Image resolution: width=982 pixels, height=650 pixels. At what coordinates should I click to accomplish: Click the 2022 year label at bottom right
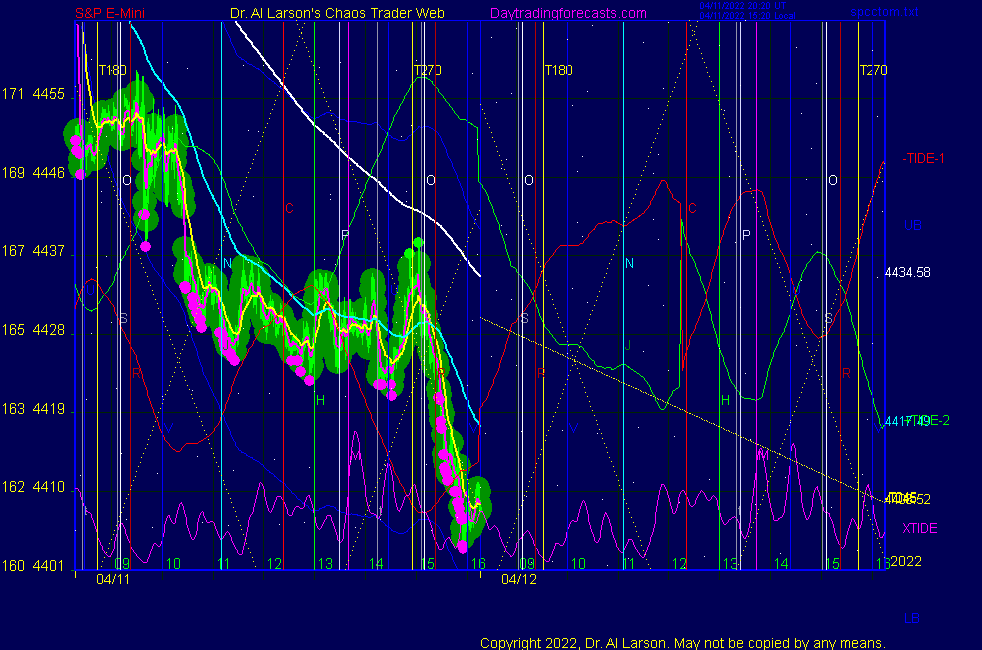pos(906,561)
